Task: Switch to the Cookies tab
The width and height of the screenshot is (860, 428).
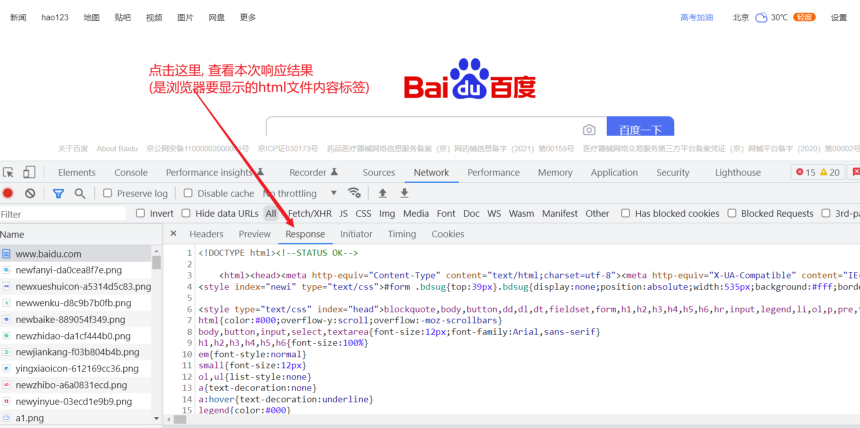Action: (x=448, y=234)
